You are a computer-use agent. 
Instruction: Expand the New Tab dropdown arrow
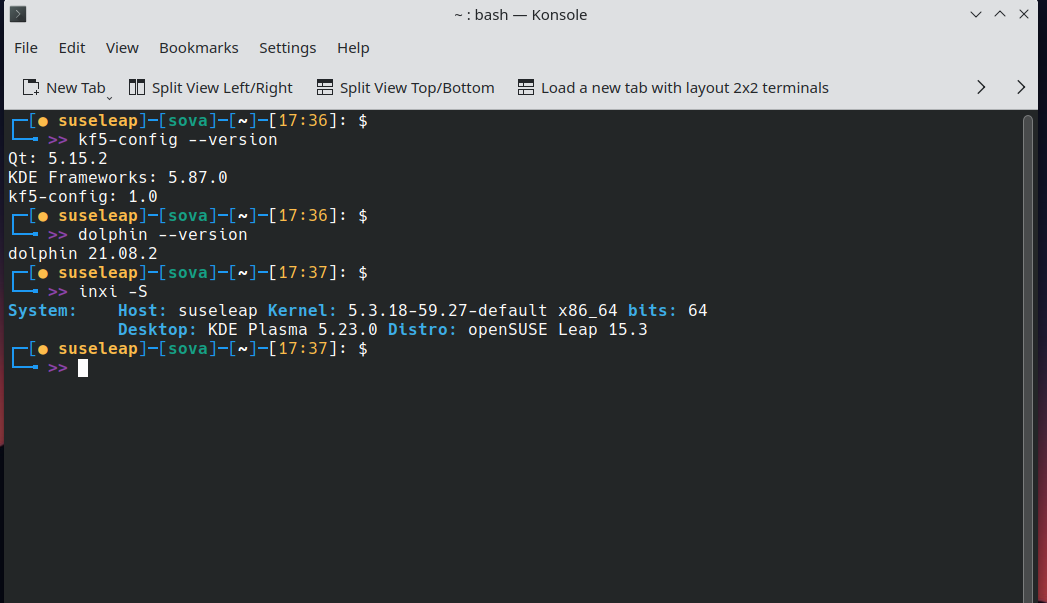point(110,98)
